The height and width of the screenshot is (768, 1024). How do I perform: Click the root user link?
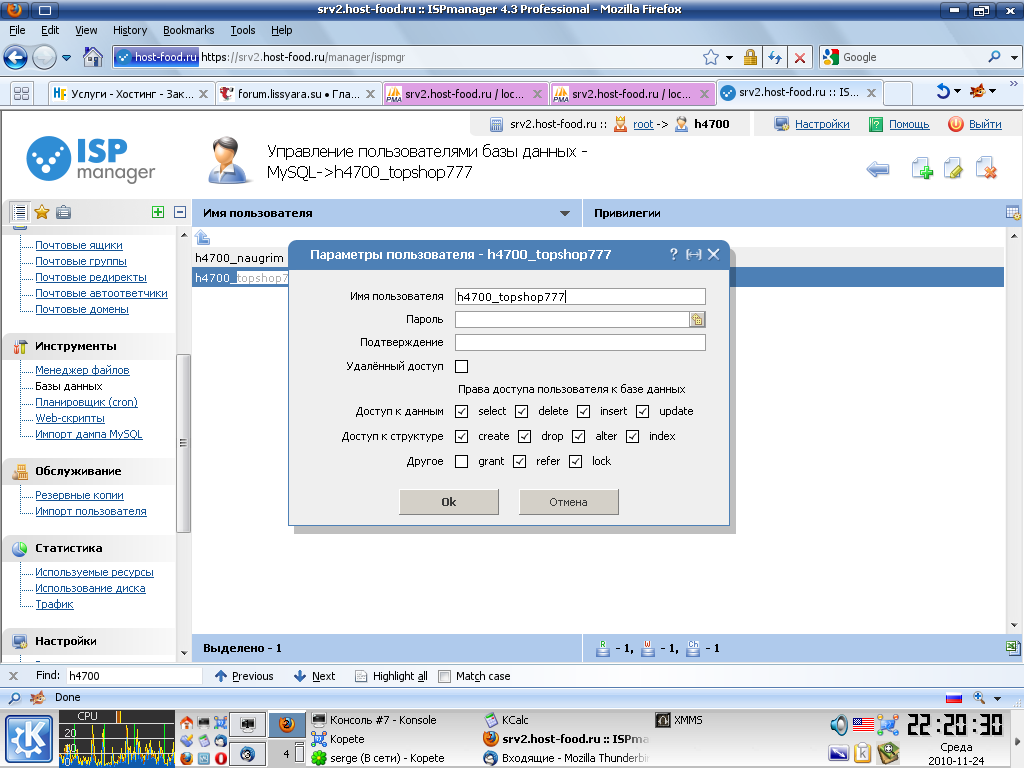tap(643, 124)
